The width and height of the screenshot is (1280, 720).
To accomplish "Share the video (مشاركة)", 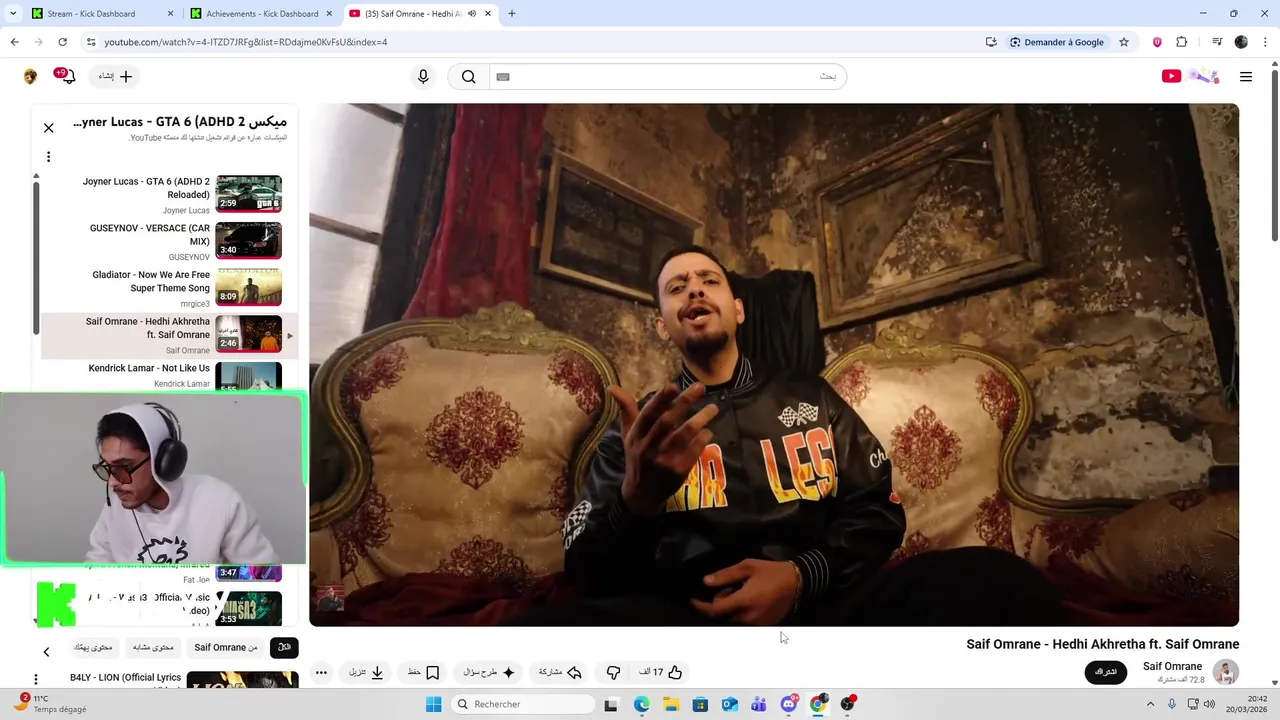I will 560,673.
